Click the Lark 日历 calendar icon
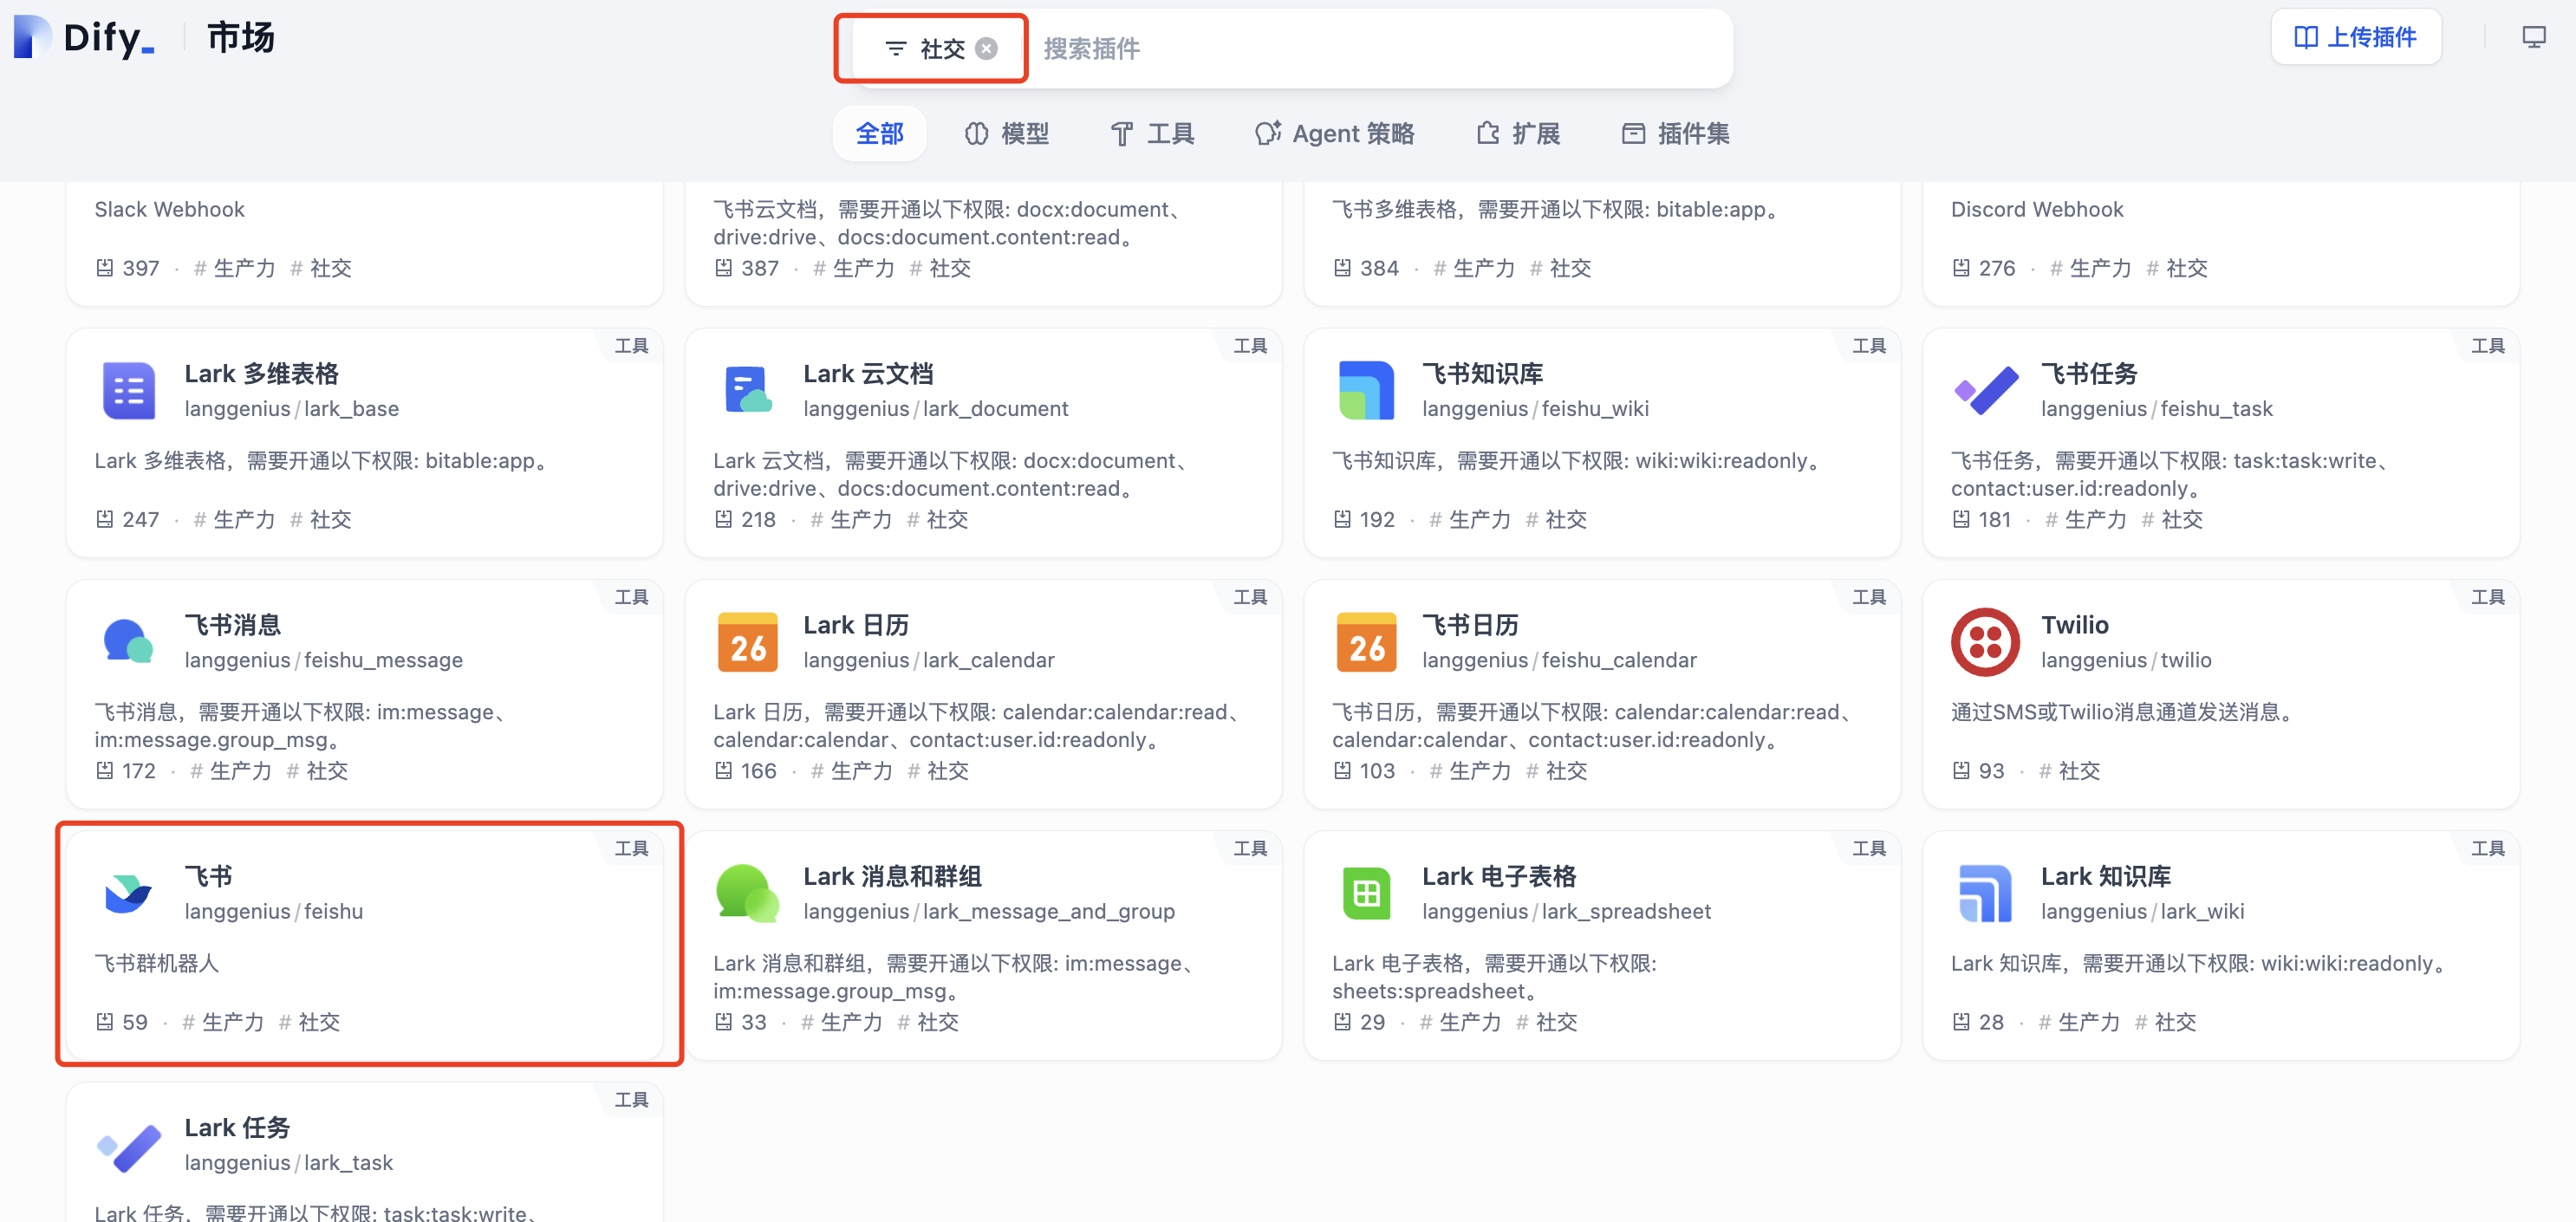This screenshot has height=1222, width=2576. click(747, 642)
